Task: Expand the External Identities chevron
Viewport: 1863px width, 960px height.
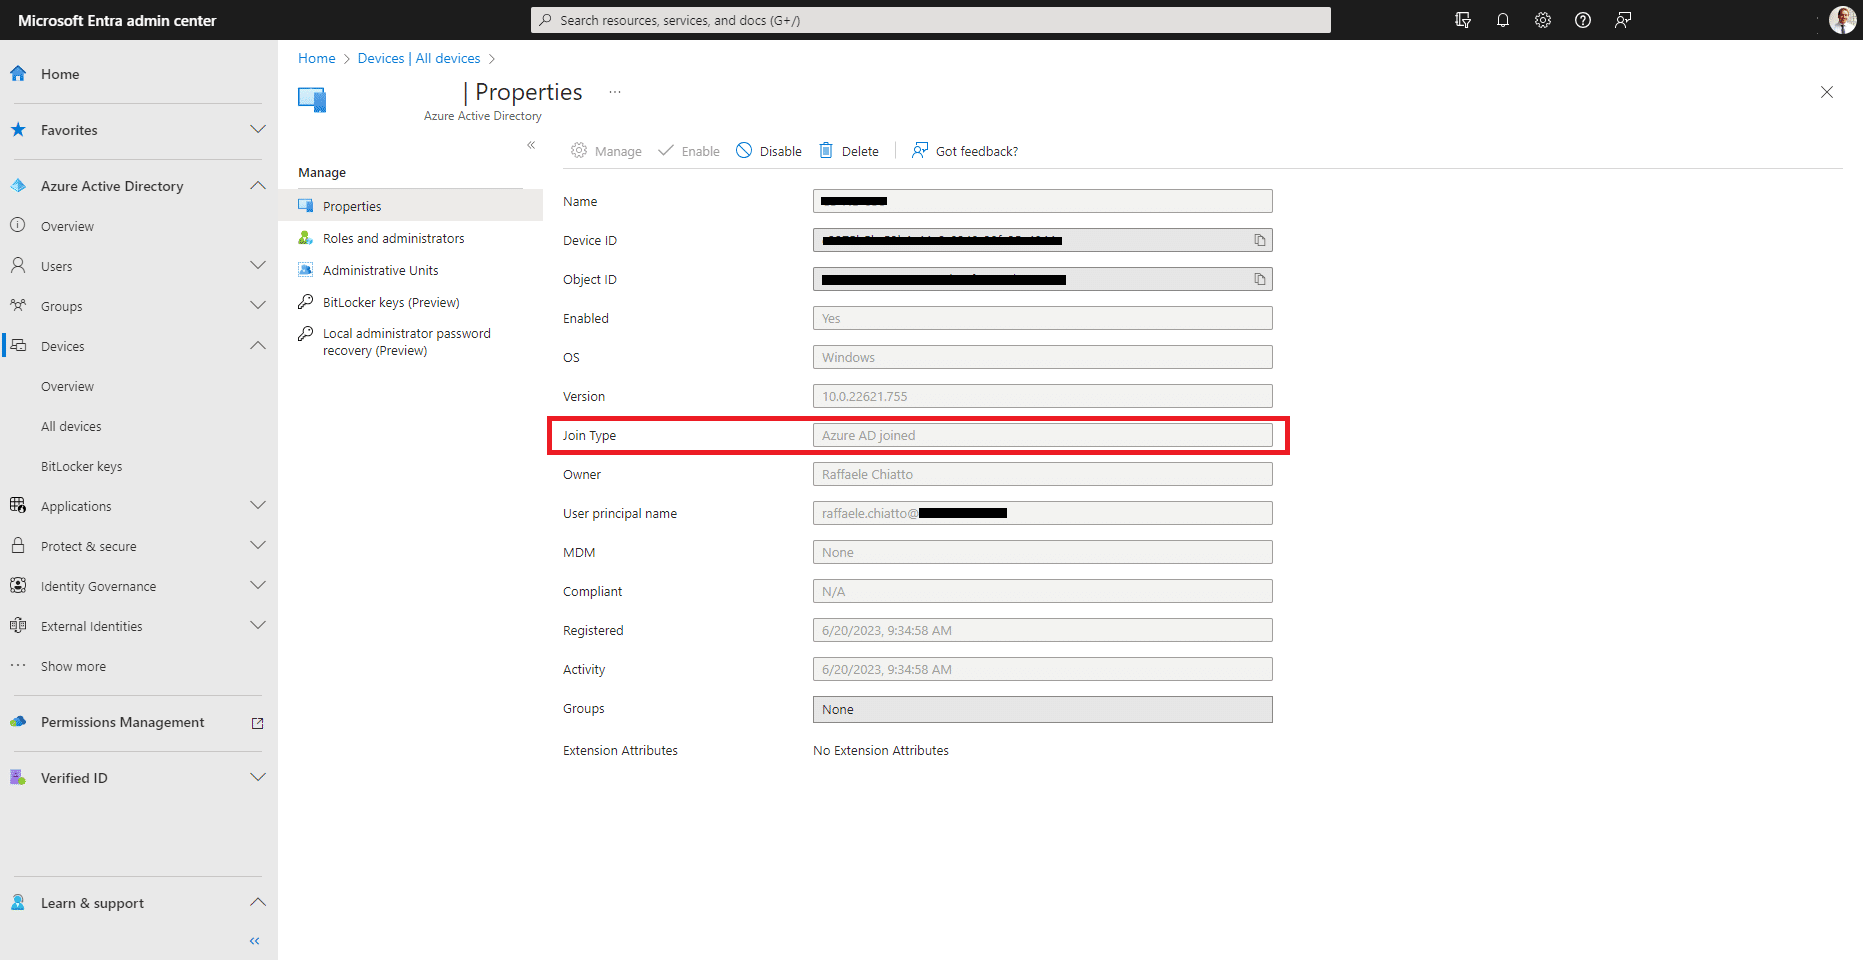Action: click(x=258, y=625)
